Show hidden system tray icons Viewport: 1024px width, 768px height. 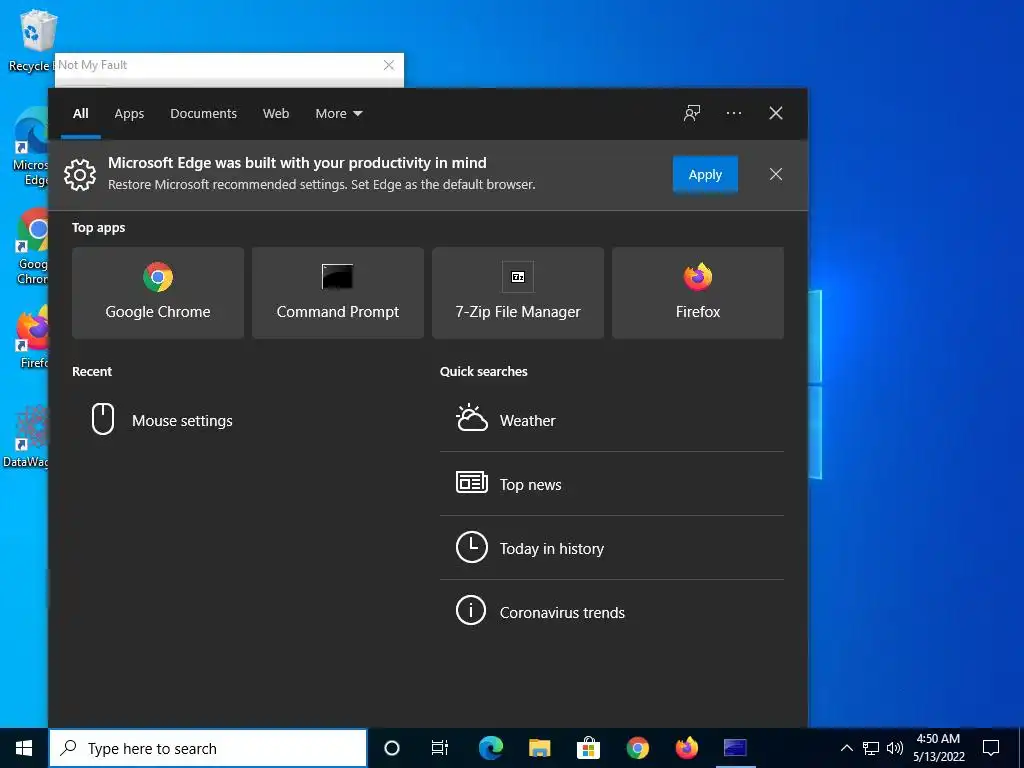pos(846,748)
